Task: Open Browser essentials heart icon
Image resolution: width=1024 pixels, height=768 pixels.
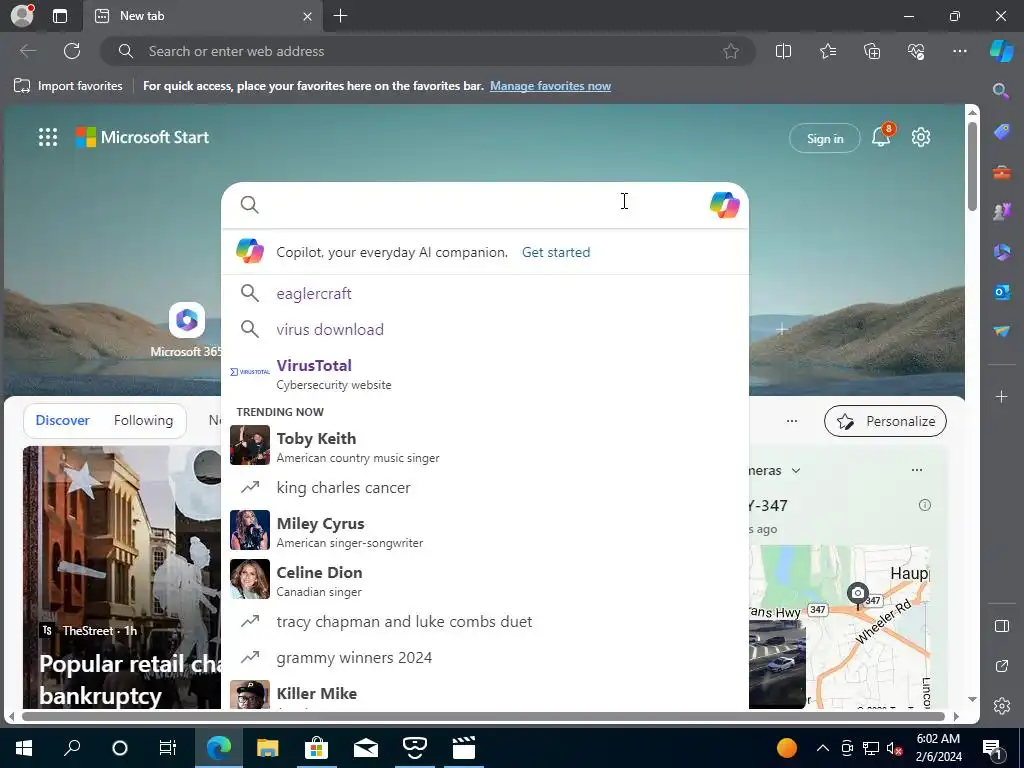Action: pos(916,51)
